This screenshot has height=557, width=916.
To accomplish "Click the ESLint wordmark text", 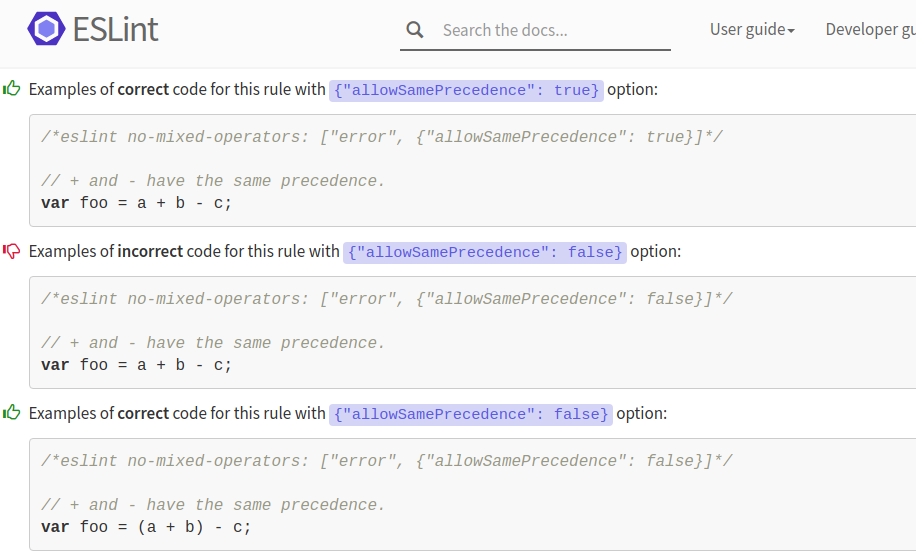I will point(115,29).
